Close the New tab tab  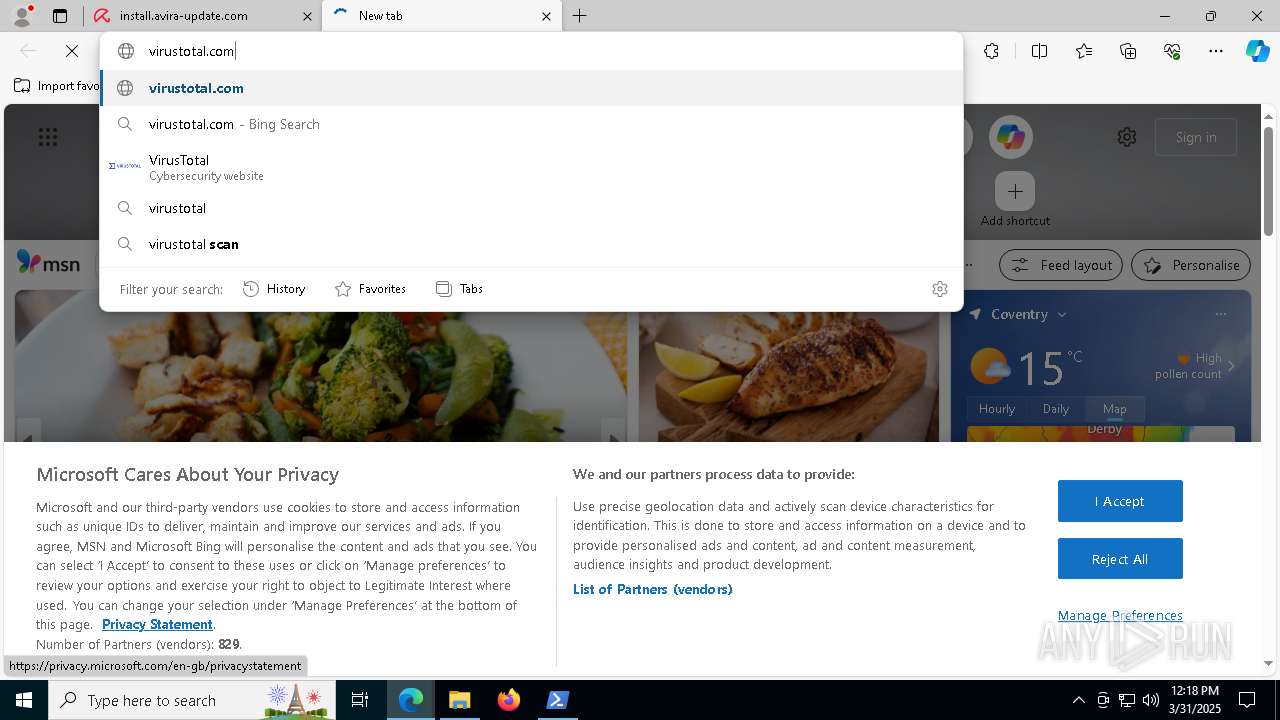(x=546, y=16)
